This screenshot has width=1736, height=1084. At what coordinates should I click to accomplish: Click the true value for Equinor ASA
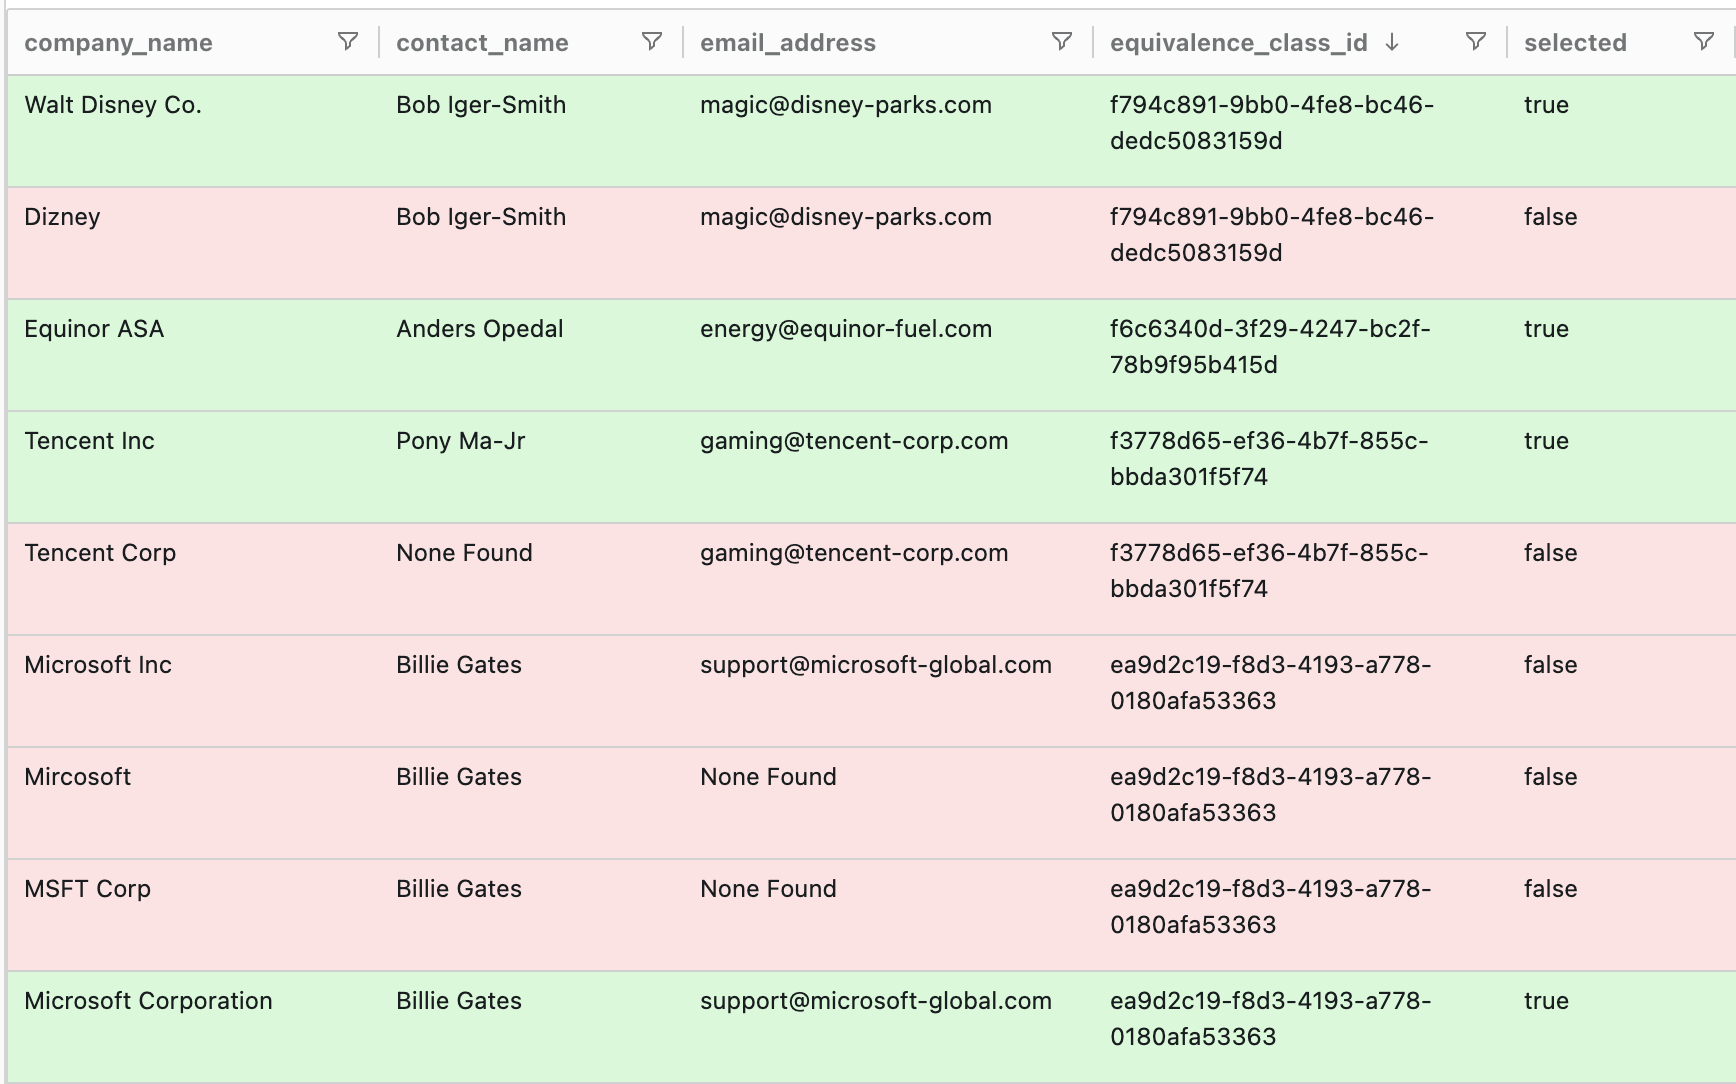1546,328
